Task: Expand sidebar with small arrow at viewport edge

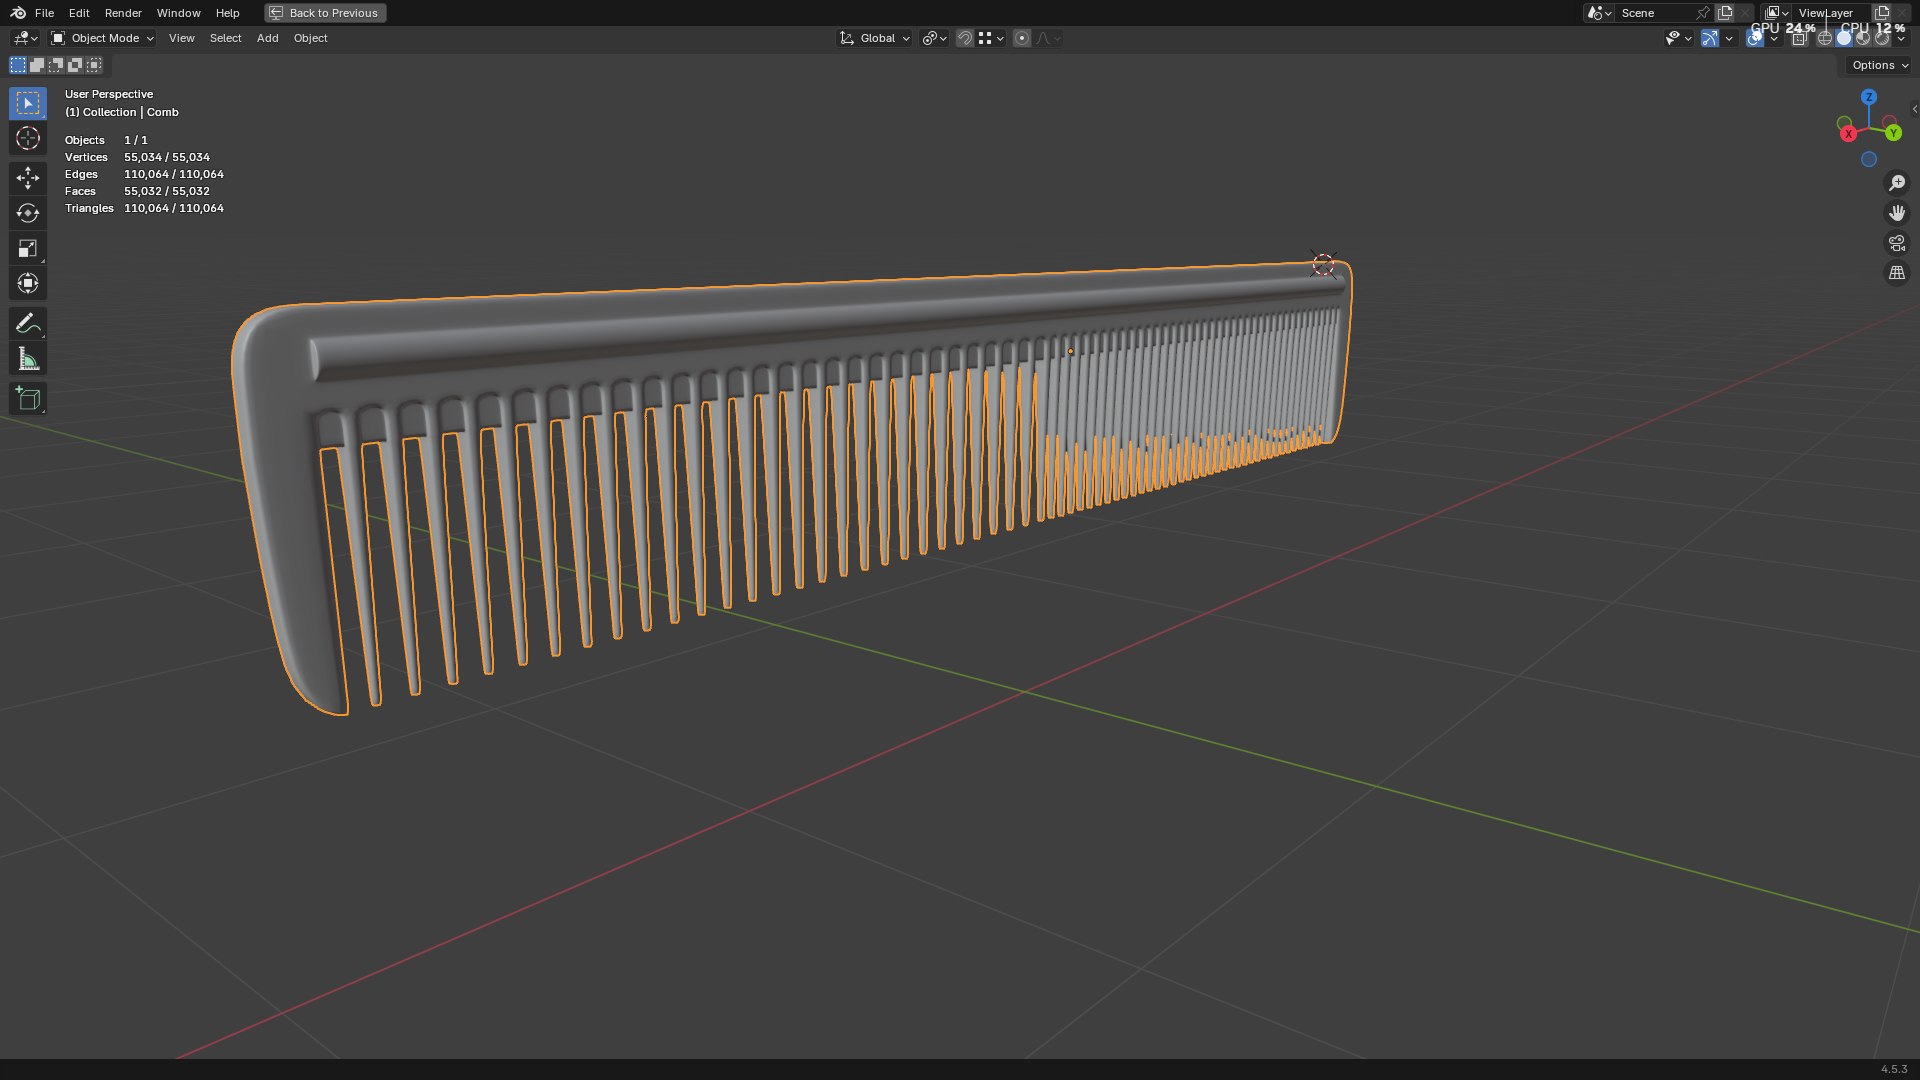Action: pyautogui.click(x=1914, y=109)
